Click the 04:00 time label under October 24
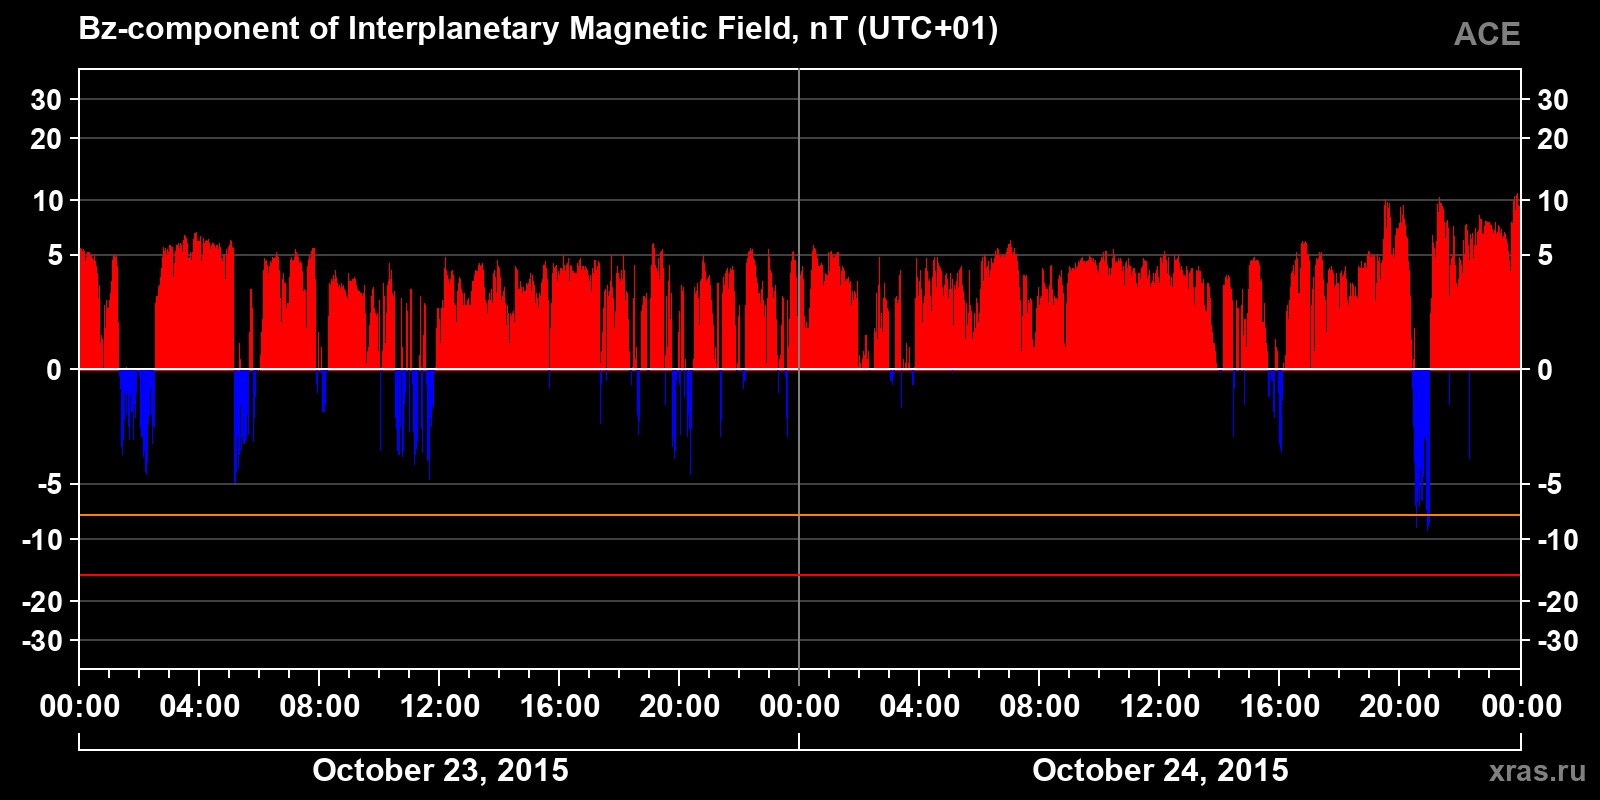This screenshot has height=800, width=1600. tap(920, 707)
